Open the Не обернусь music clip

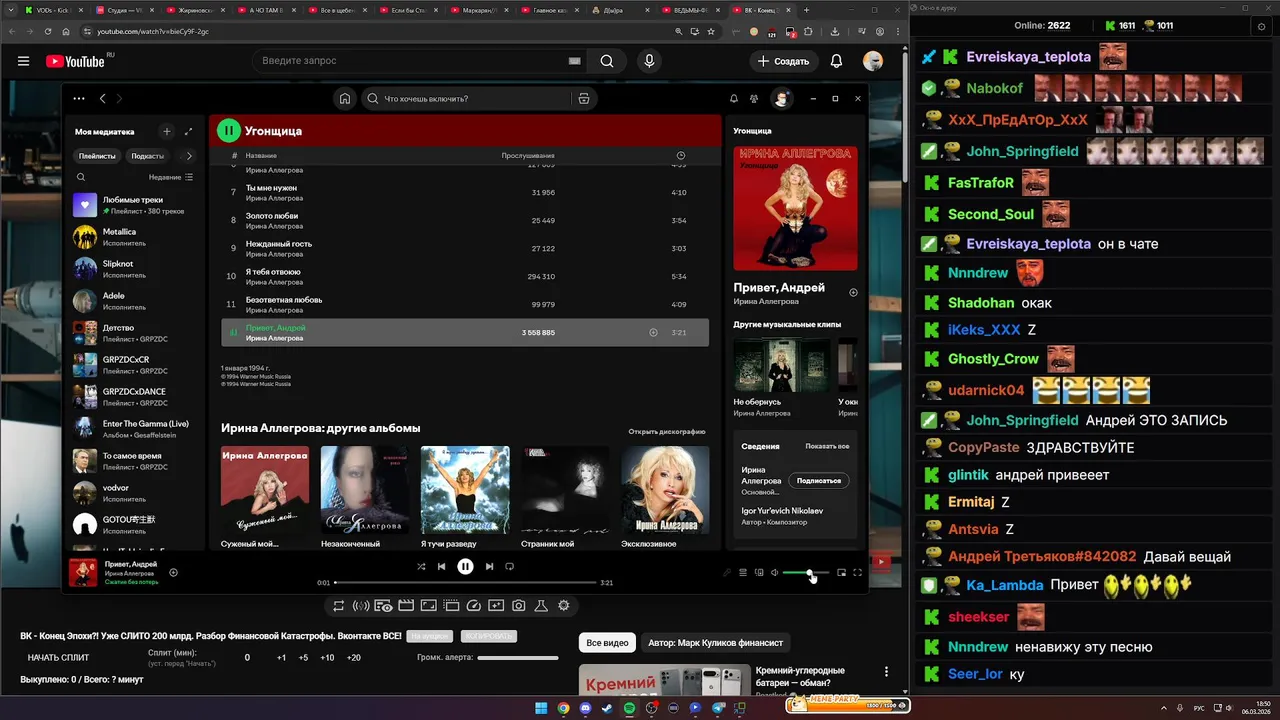tap(782, 365)
